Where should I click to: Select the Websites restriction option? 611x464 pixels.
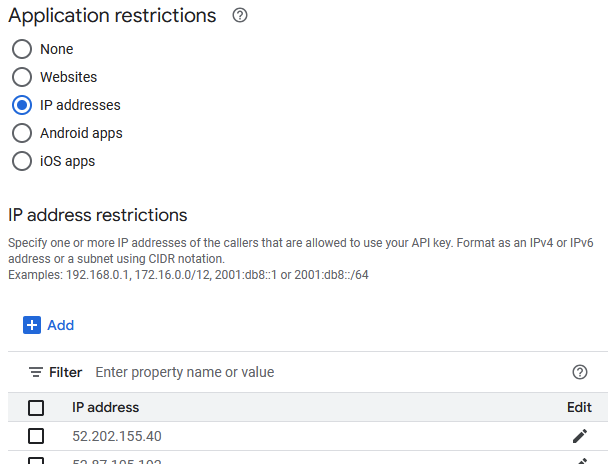[x=22, y=77]
